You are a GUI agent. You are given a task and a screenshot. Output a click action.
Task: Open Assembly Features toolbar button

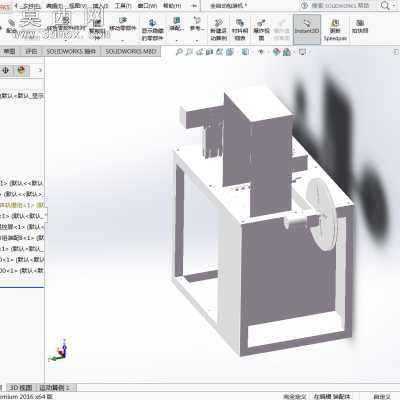[176, 24]
